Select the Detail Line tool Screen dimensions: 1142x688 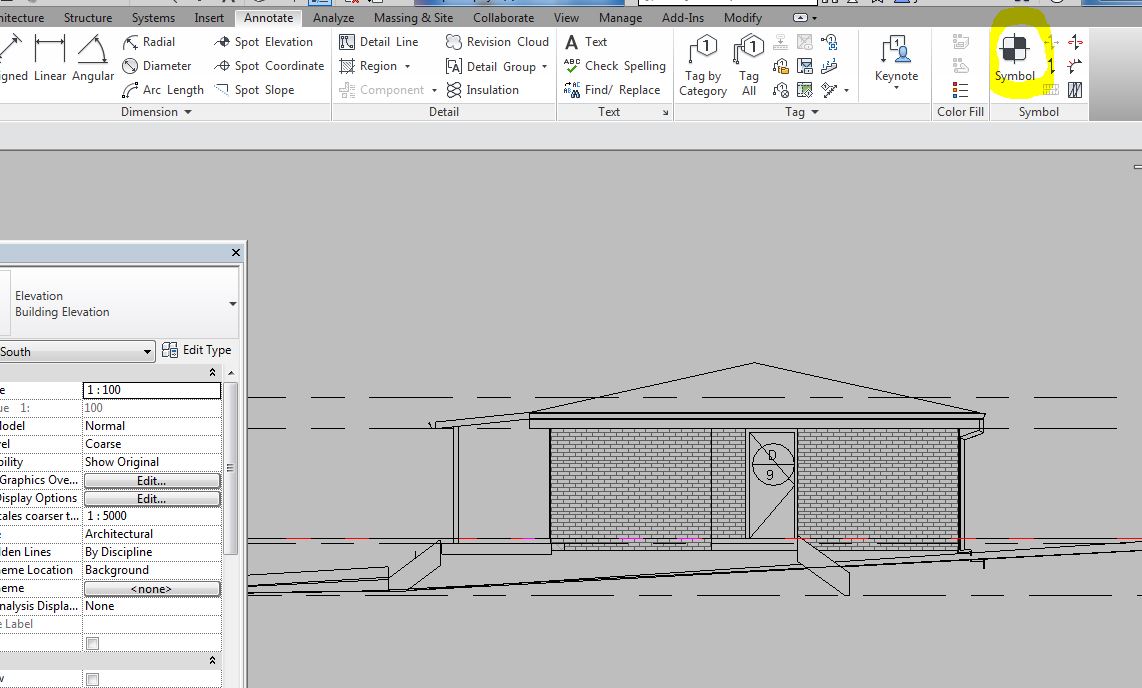coord(378,42)
